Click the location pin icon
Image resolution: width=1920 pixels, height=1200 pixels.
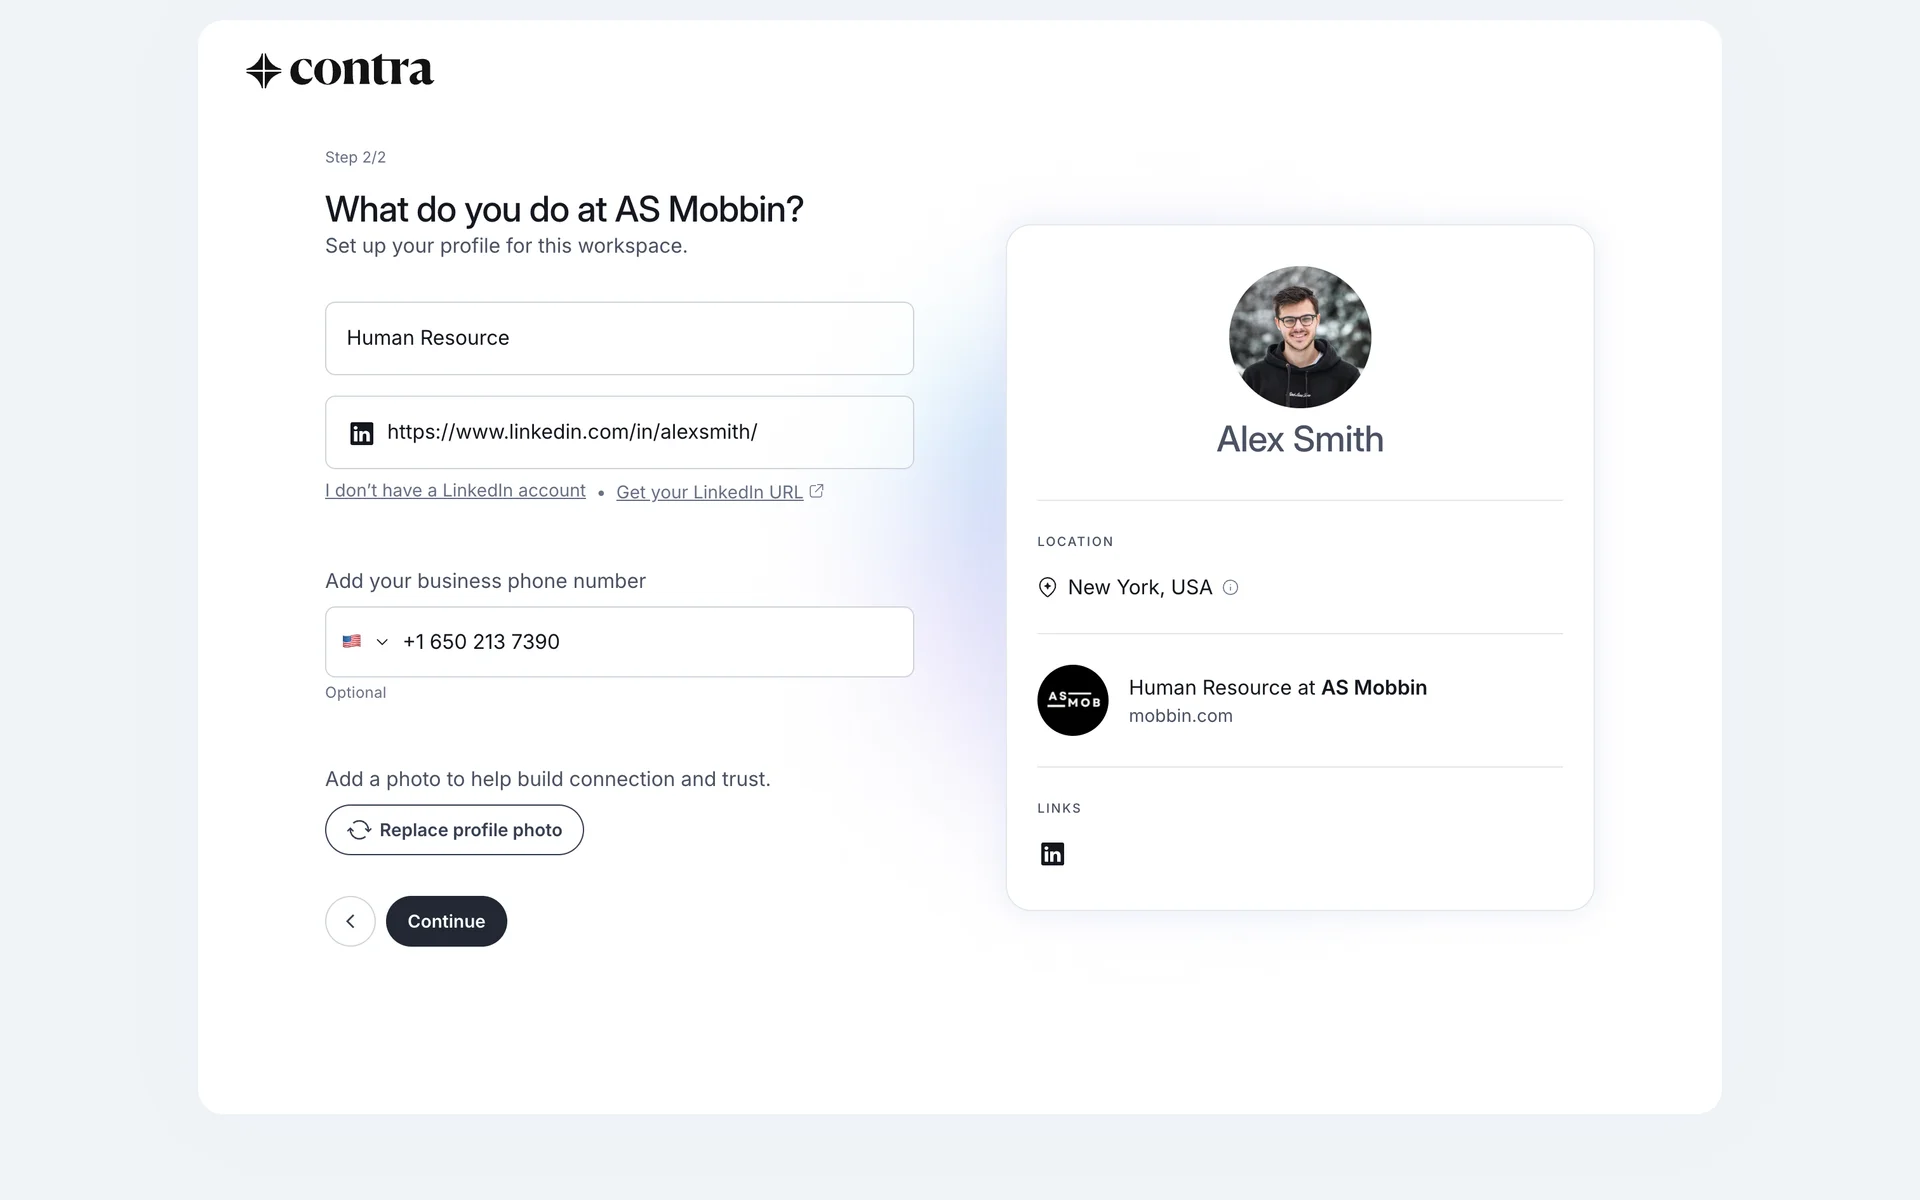(x=1047, y=588)
